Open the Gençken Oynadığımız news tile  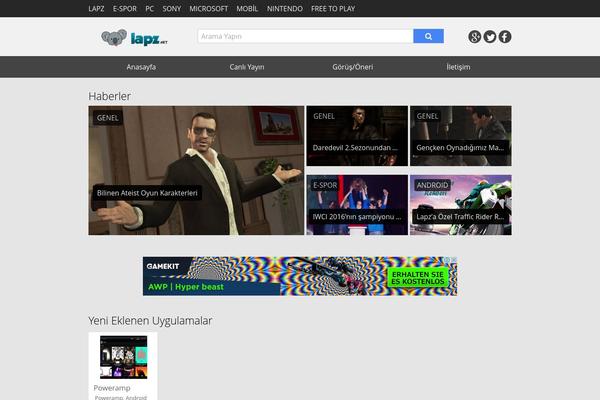click(461, 136)
